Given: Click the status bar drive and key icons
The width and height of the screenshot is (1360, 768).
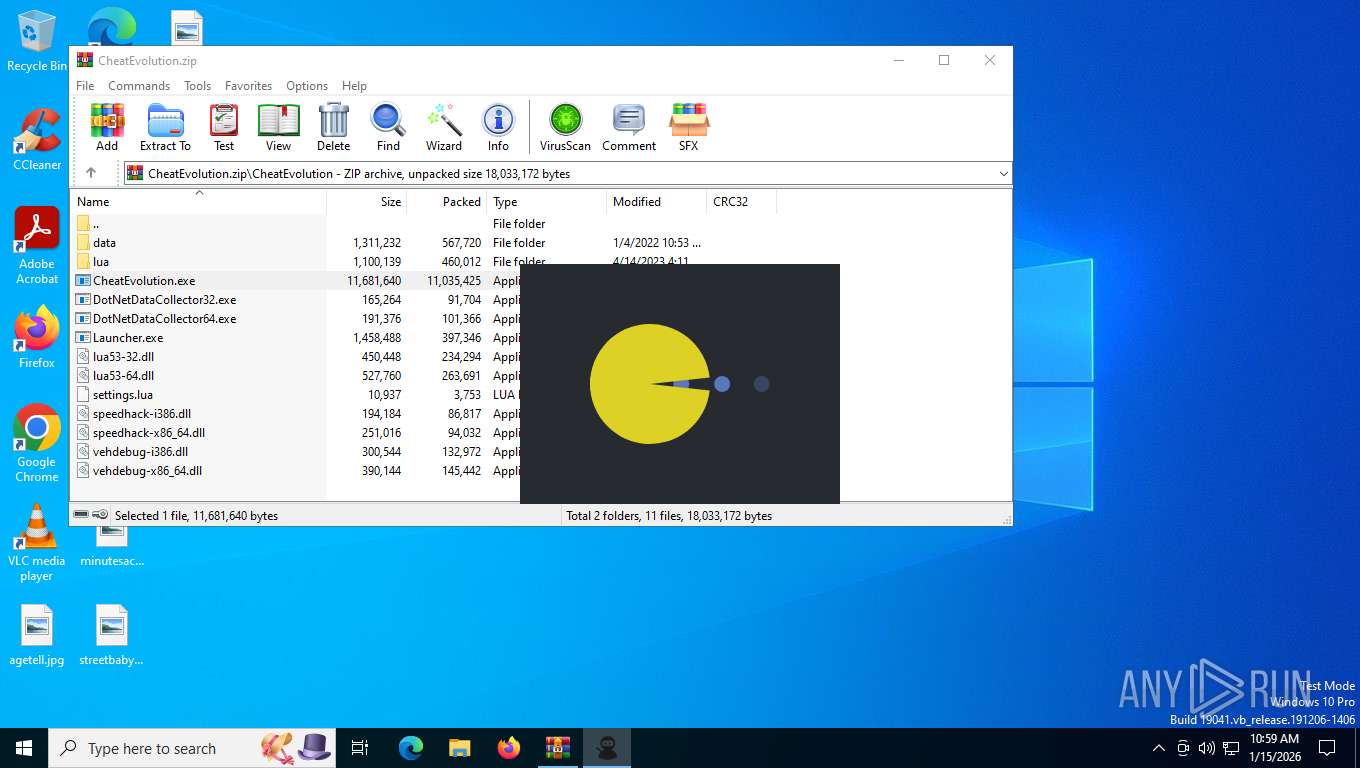Looking at the screenshot, I should click(x=91, y=515).
